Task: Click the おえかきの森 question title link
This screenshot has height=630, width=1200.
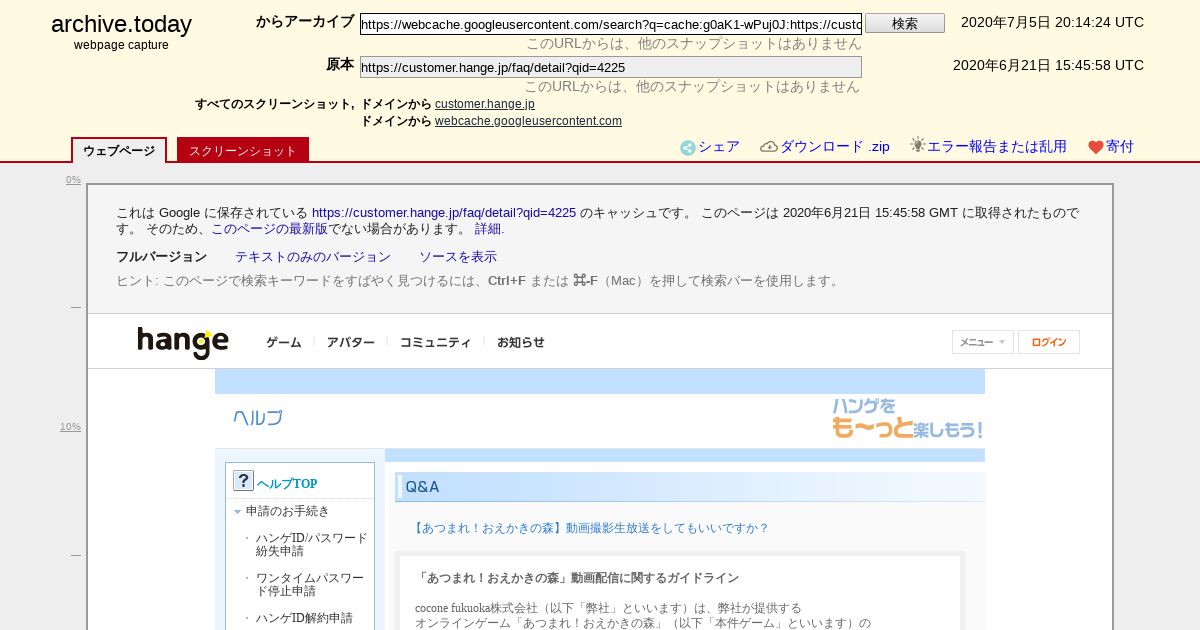Action: coord(590,528)
